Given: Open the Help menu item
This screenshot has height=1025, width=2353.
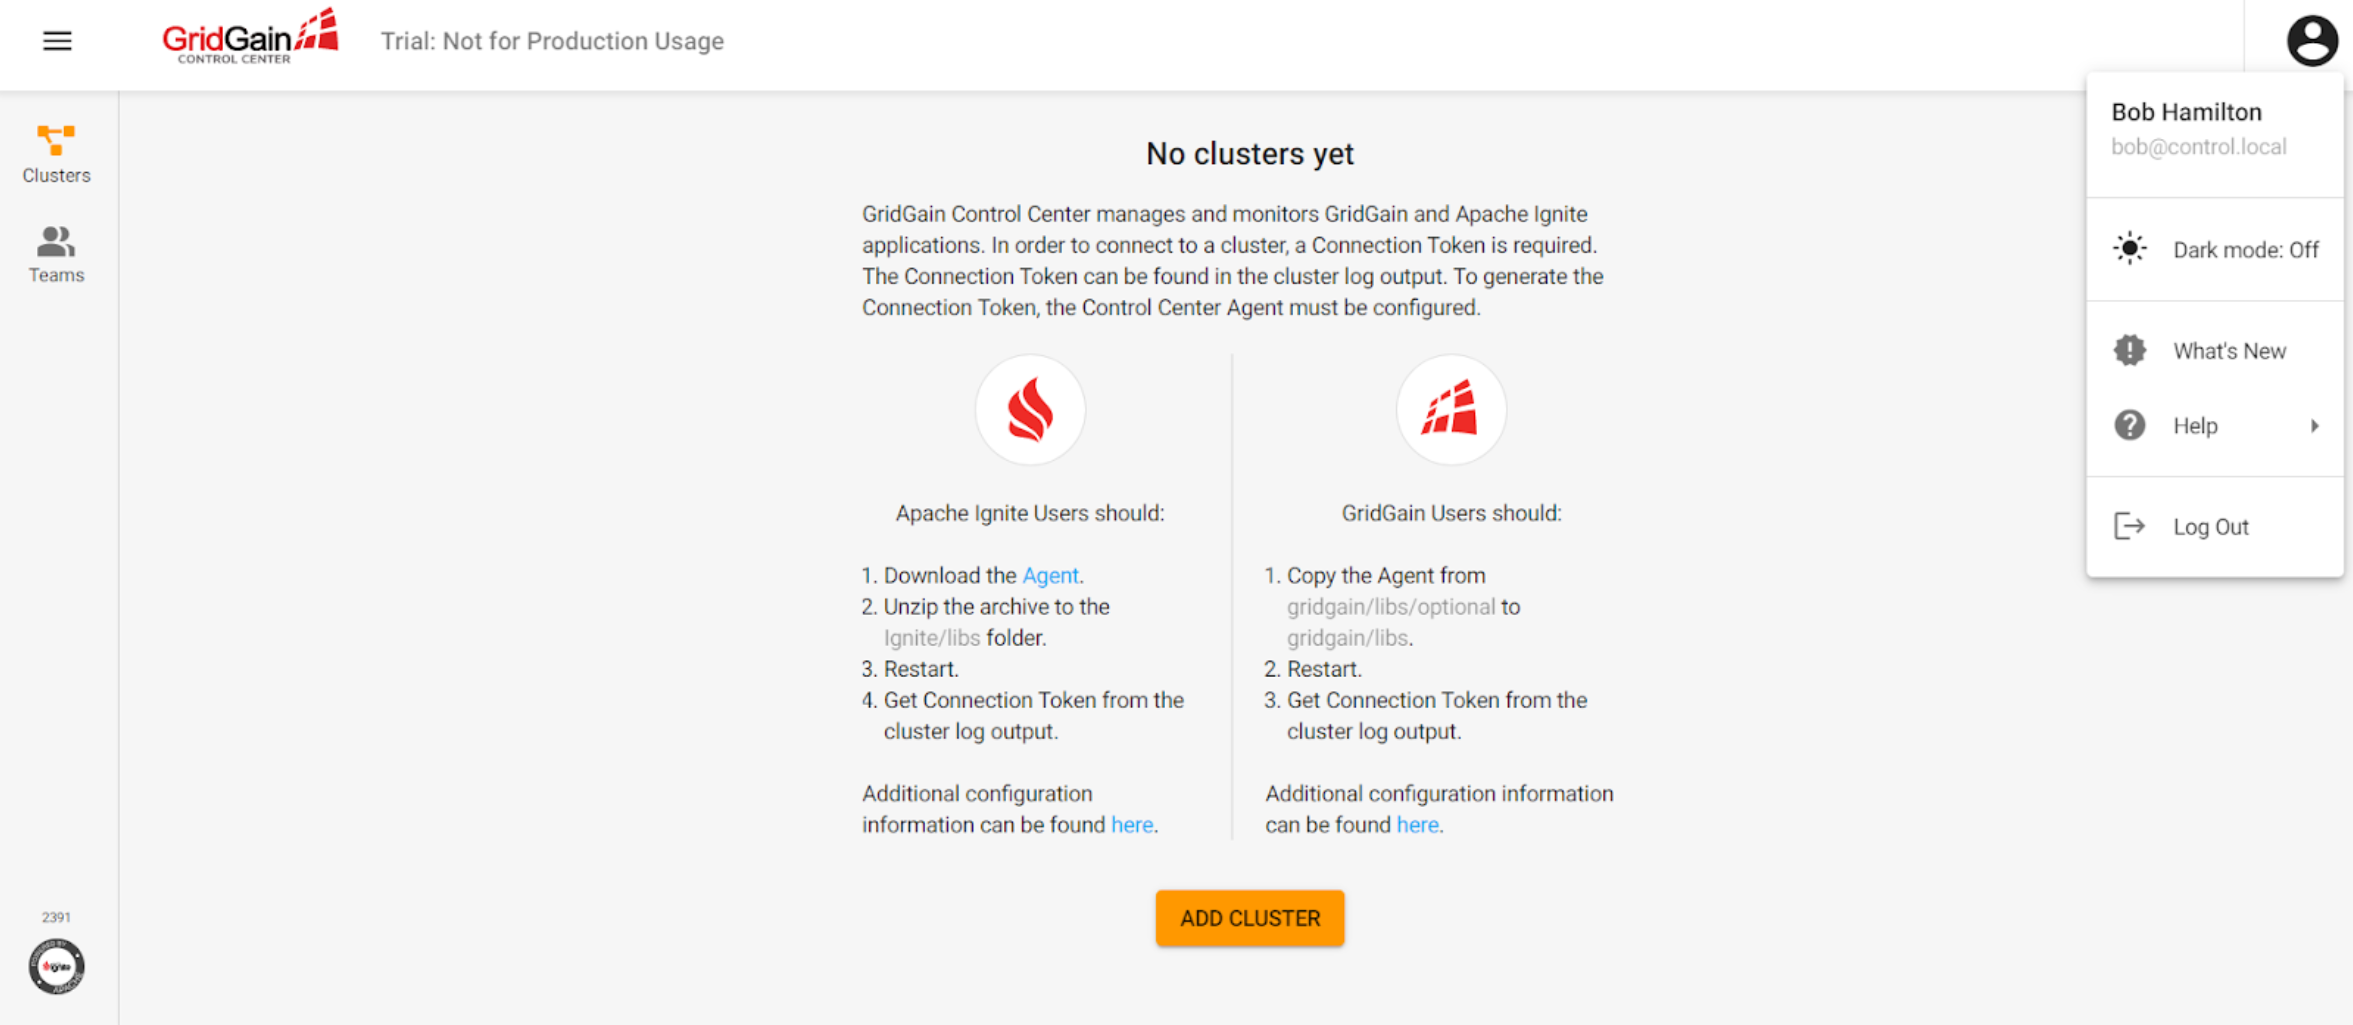Looking at the screenshot, I should [2195, 426].
